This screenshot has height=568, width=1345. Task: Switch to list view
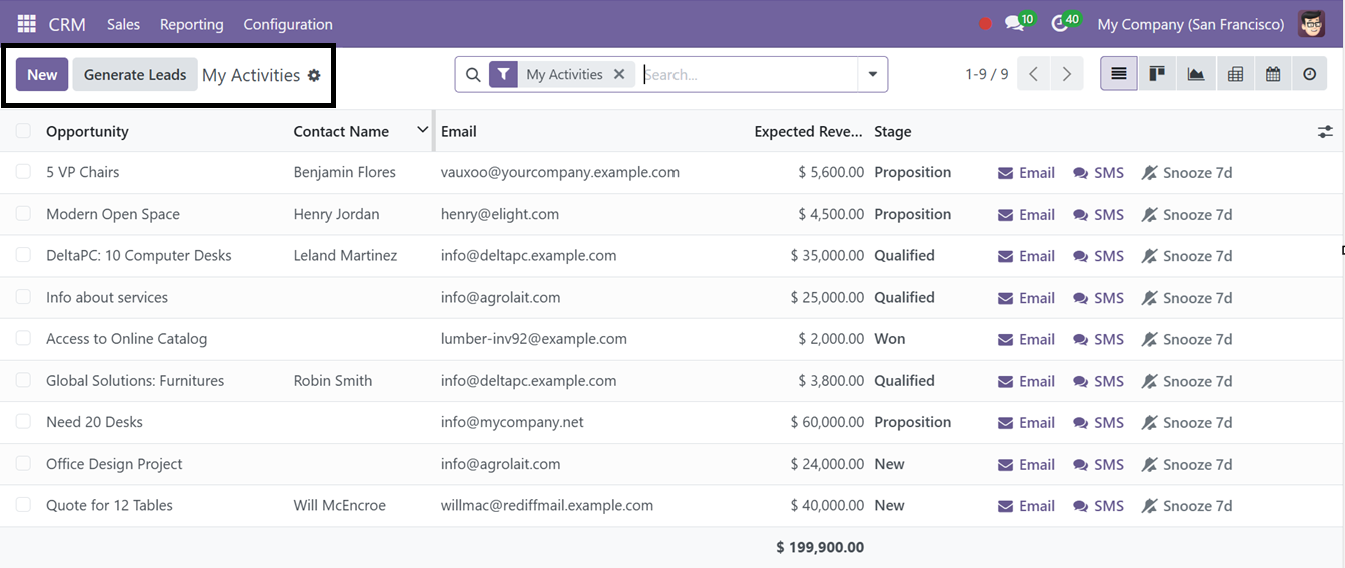[x=1119, y=74]
